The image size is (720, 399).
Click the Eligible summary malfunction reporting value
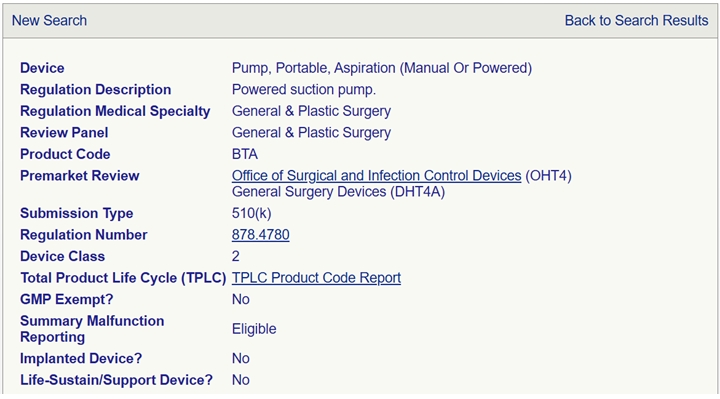tap(254, 329)
